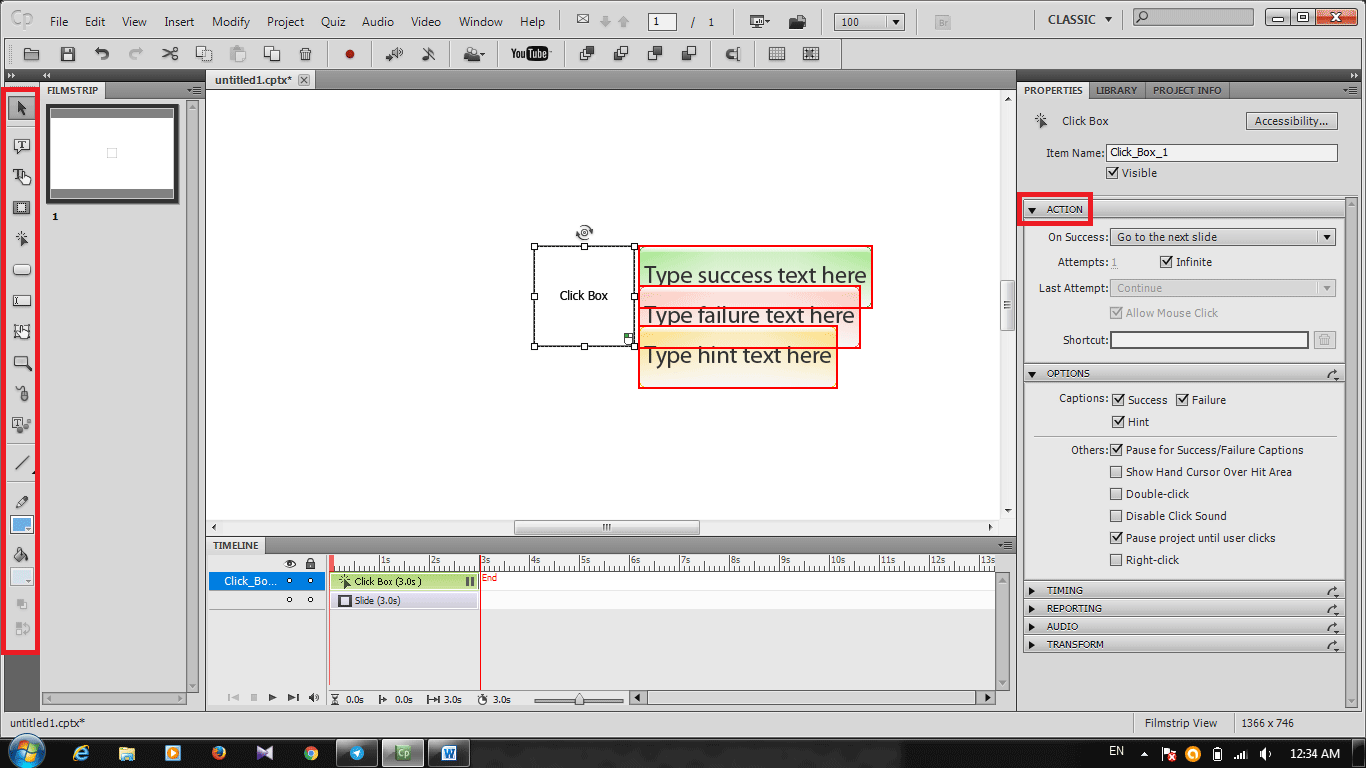The height and width of the screenshot is (768, 1366).
Task: Insert a Text Caption from the toolbox
Action: click(x=21, y=146)
